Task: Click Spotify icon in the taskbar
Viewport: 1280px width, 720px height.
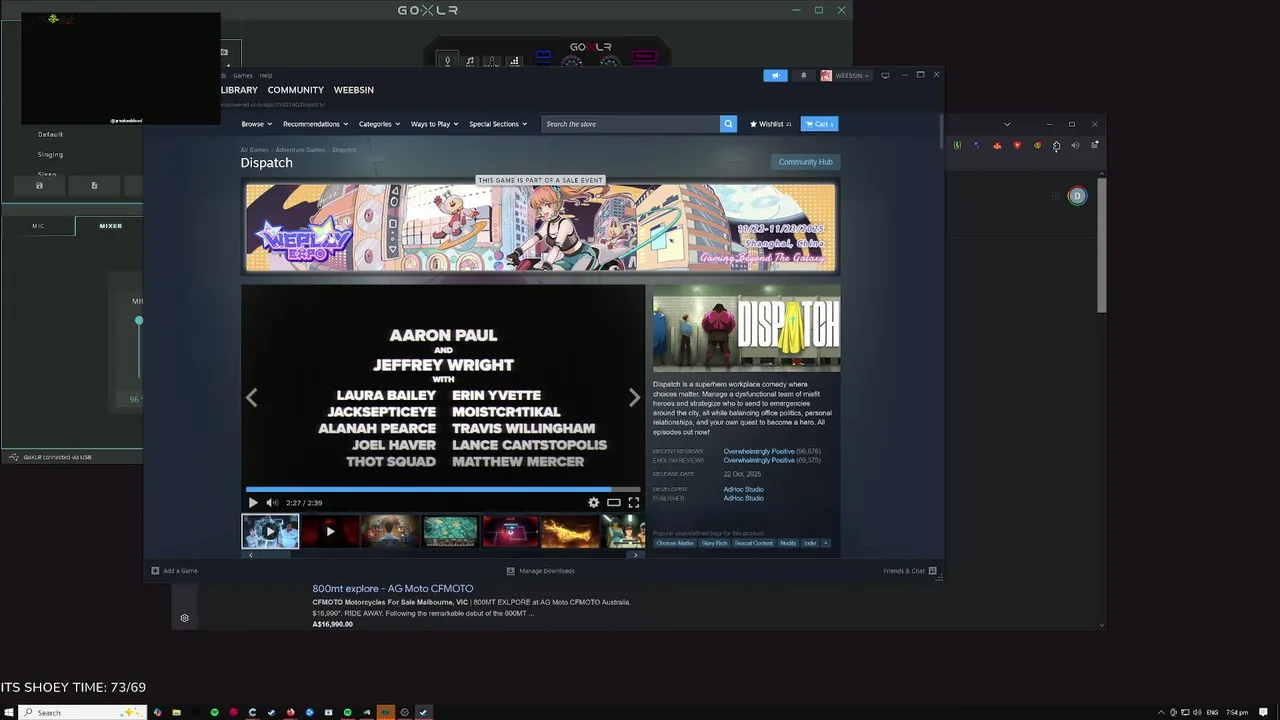Action: click(214, 712)
